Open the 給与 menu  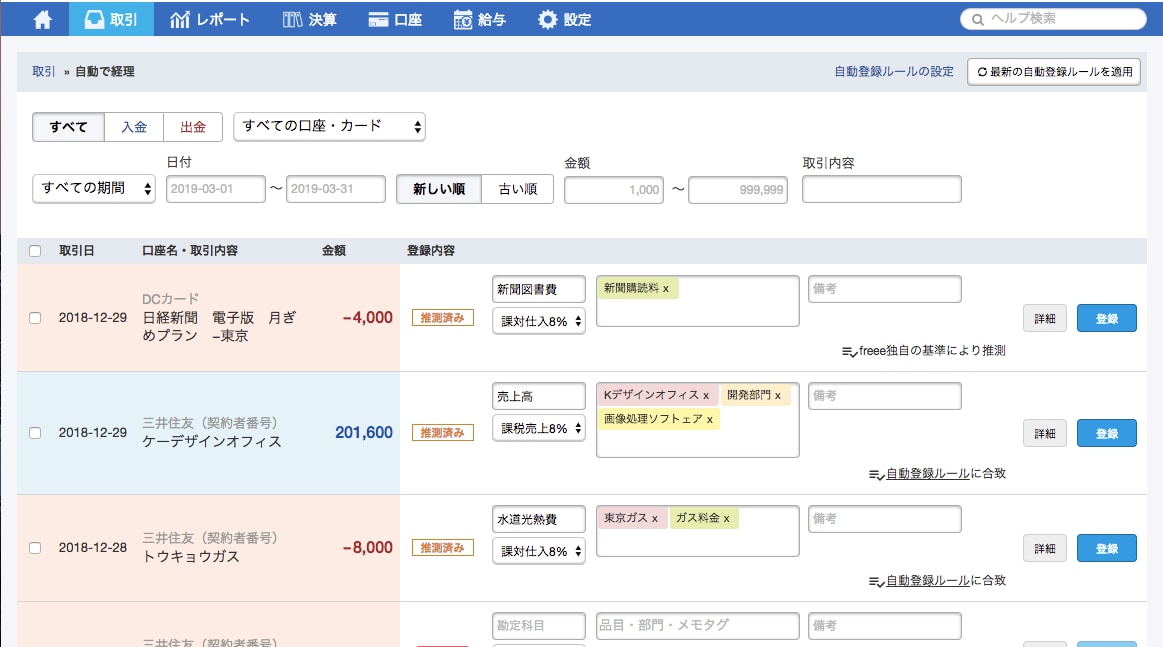coord(480,19)
